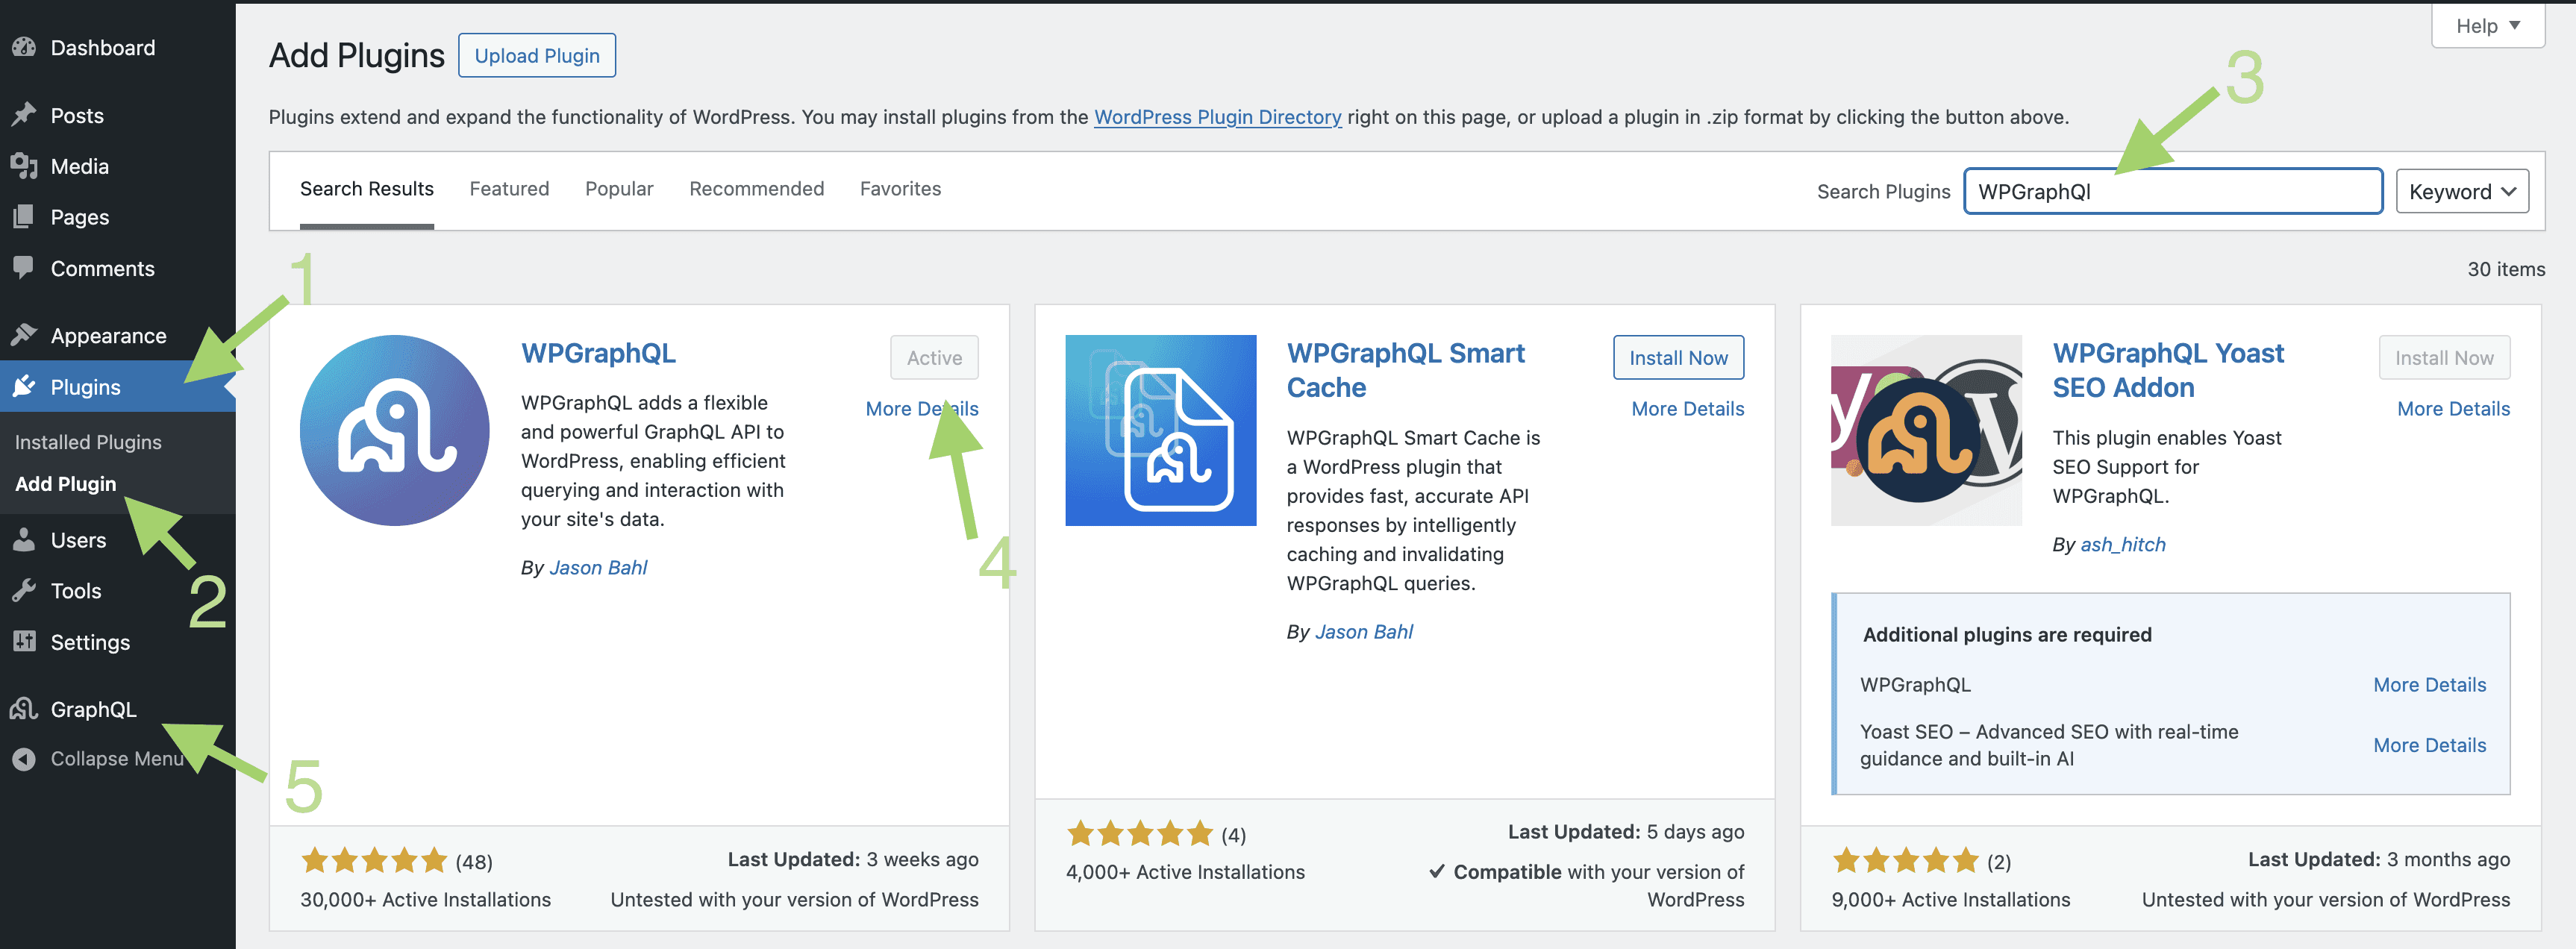Click the Dashboard gauge icon
Viewport: 2576px width, 949px height.
(24, 47)
